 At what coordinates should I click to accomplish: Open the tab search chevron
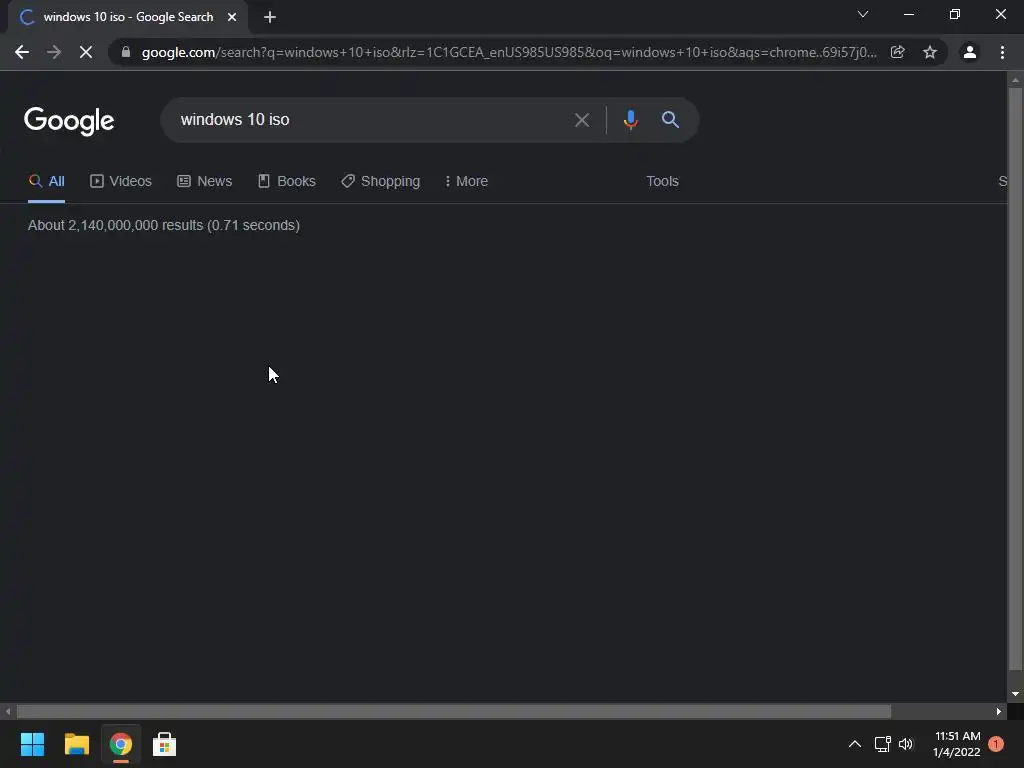(x=863, y=14)
